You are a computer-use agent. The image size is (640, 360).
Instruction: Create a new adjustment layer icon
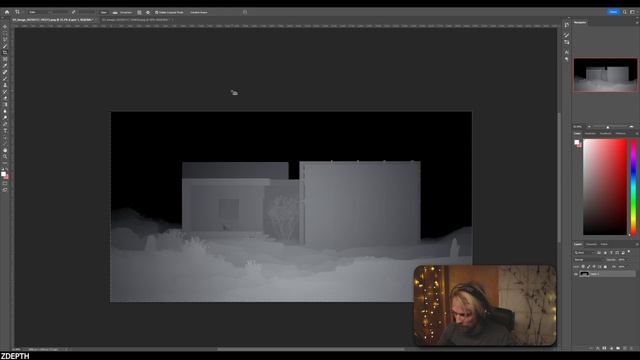click(611, 348)
